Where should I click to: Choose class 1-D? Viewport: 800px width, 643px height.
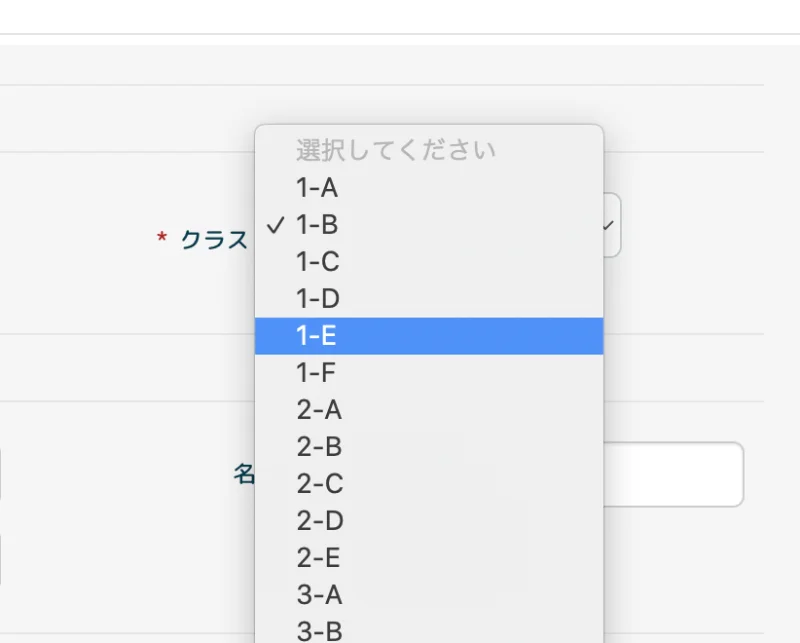click(x=429, y=299)
